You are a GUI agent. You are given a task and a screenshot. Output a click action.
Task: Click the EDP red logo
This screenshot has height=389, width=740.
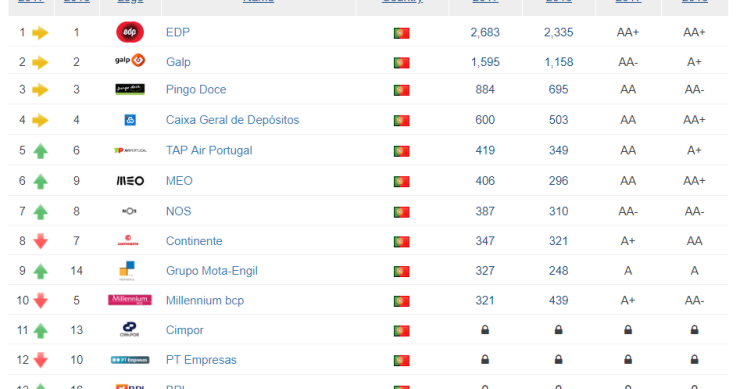(130, 32)
